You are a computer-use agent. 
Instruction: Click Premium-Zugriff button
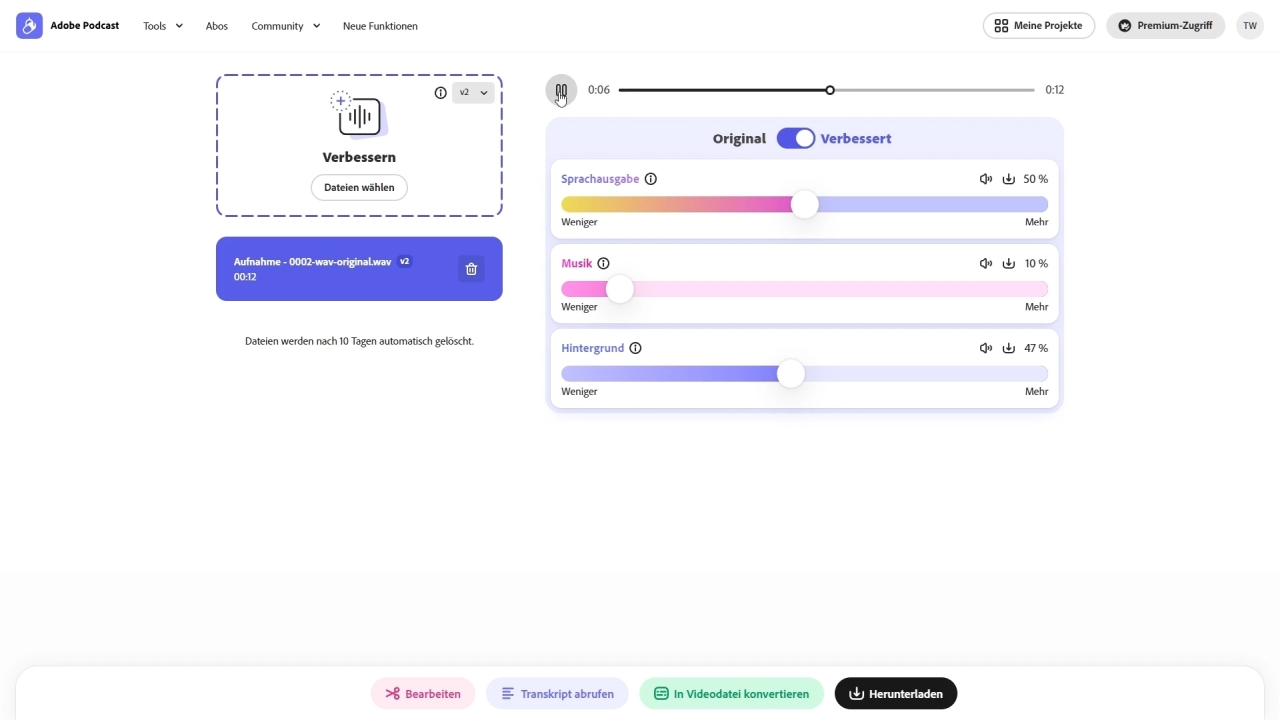tap(1165, 26)
